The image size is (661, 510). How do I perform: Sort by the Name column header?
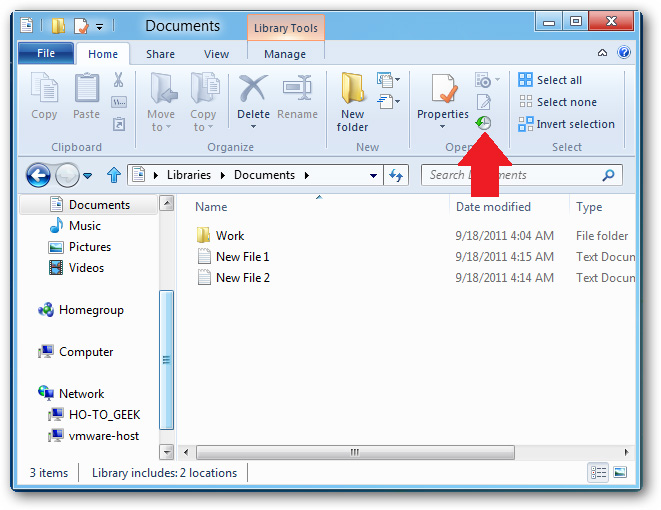coord(211,207)
